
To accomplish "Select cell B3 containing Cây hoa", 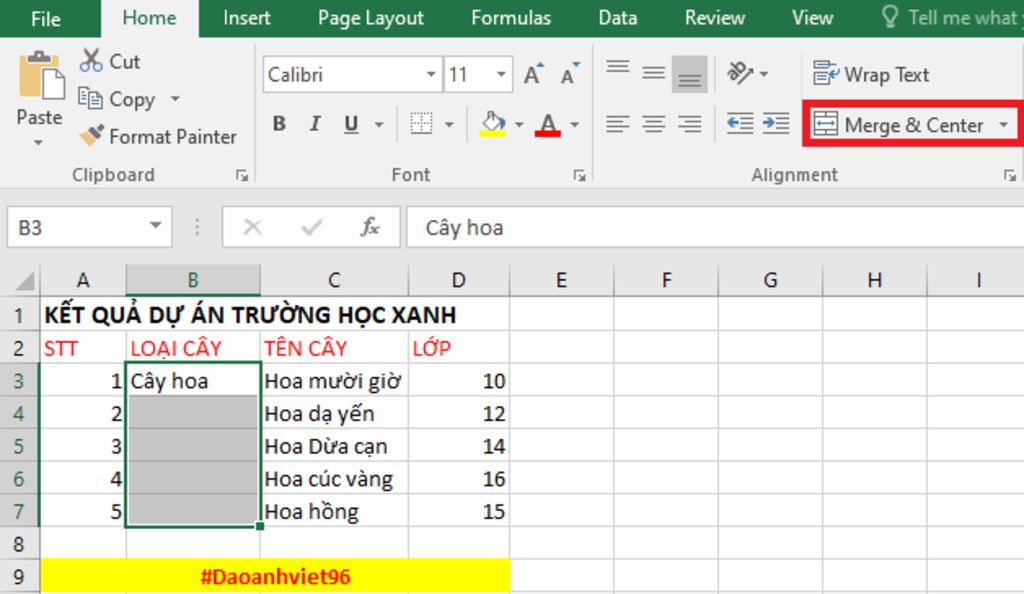I will (x=193, y=381).
